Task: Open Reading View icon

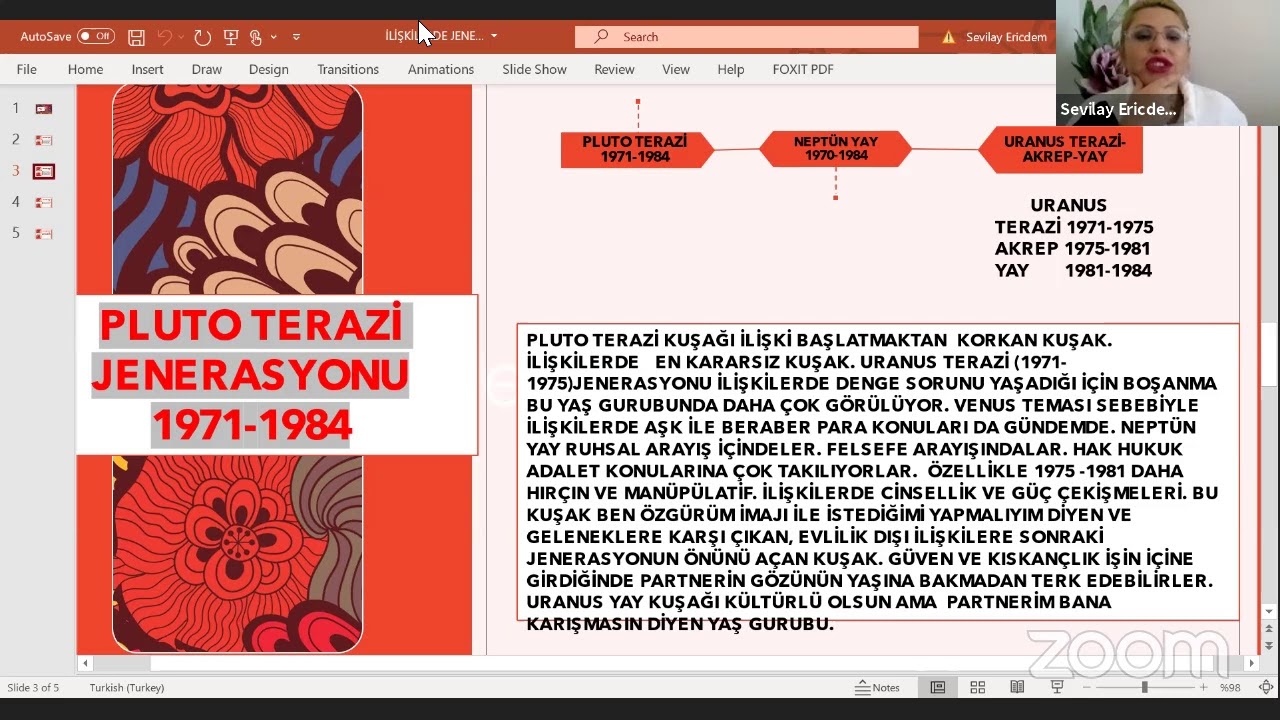Action: click(1017, 687)
